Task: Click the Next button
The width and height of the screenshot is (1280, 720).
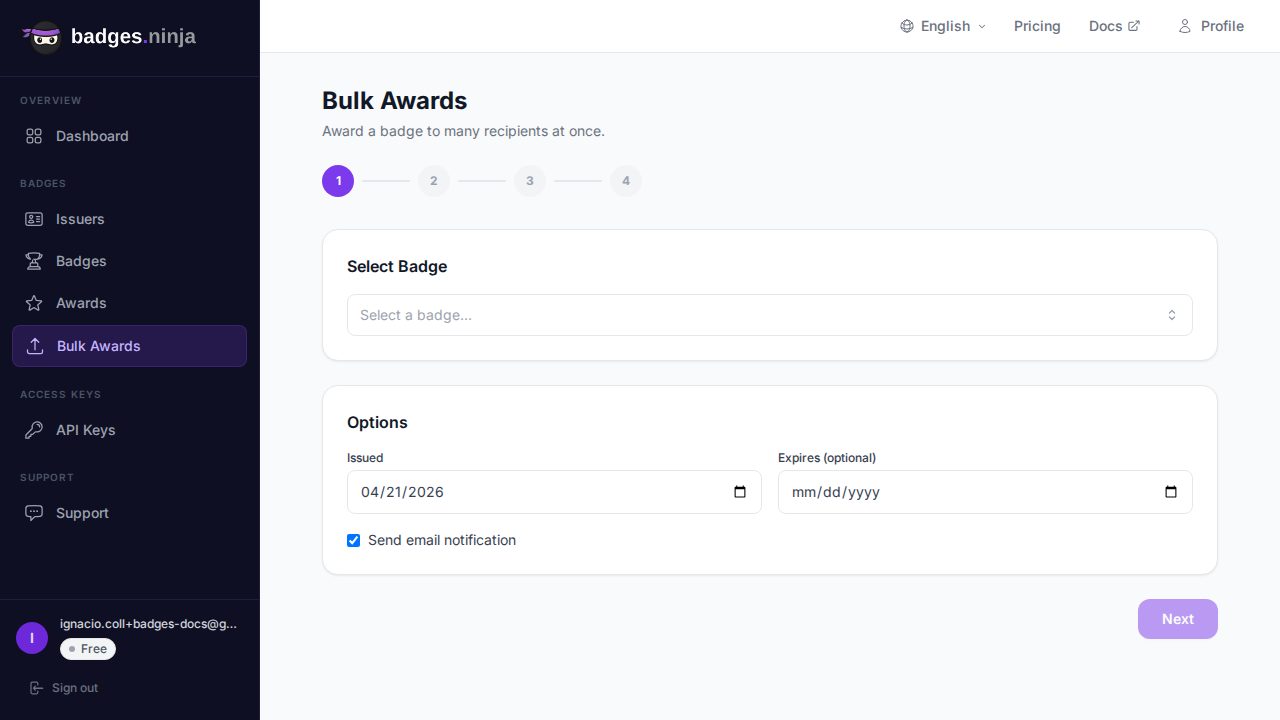Action: coord(1177,619)
